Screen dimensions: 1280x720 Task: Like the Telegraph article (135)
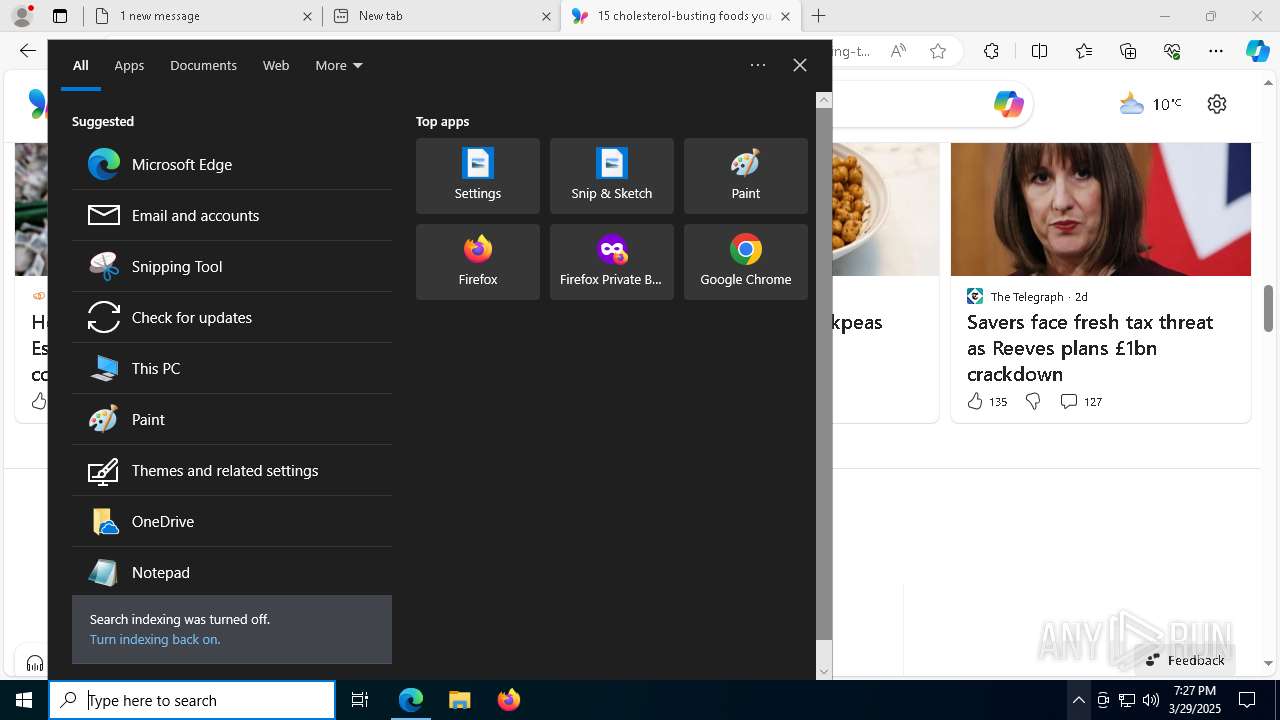(987, 401)
